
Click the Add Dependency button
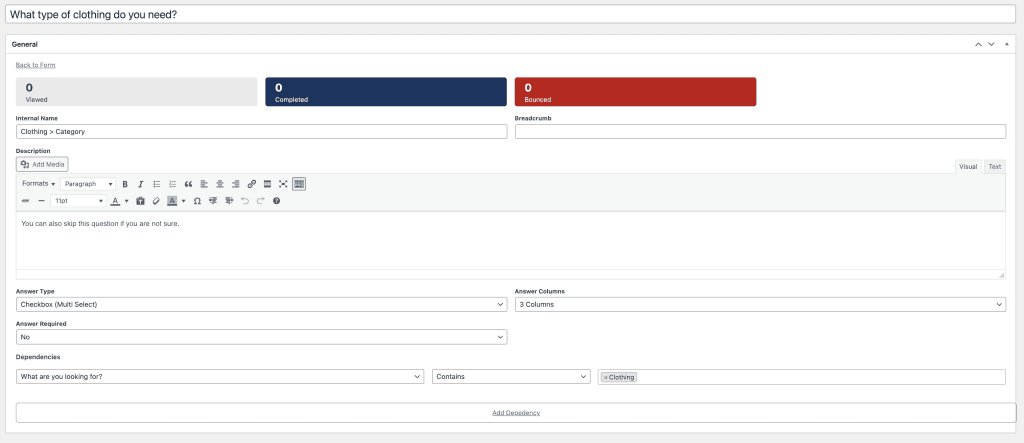pos(516,413)
